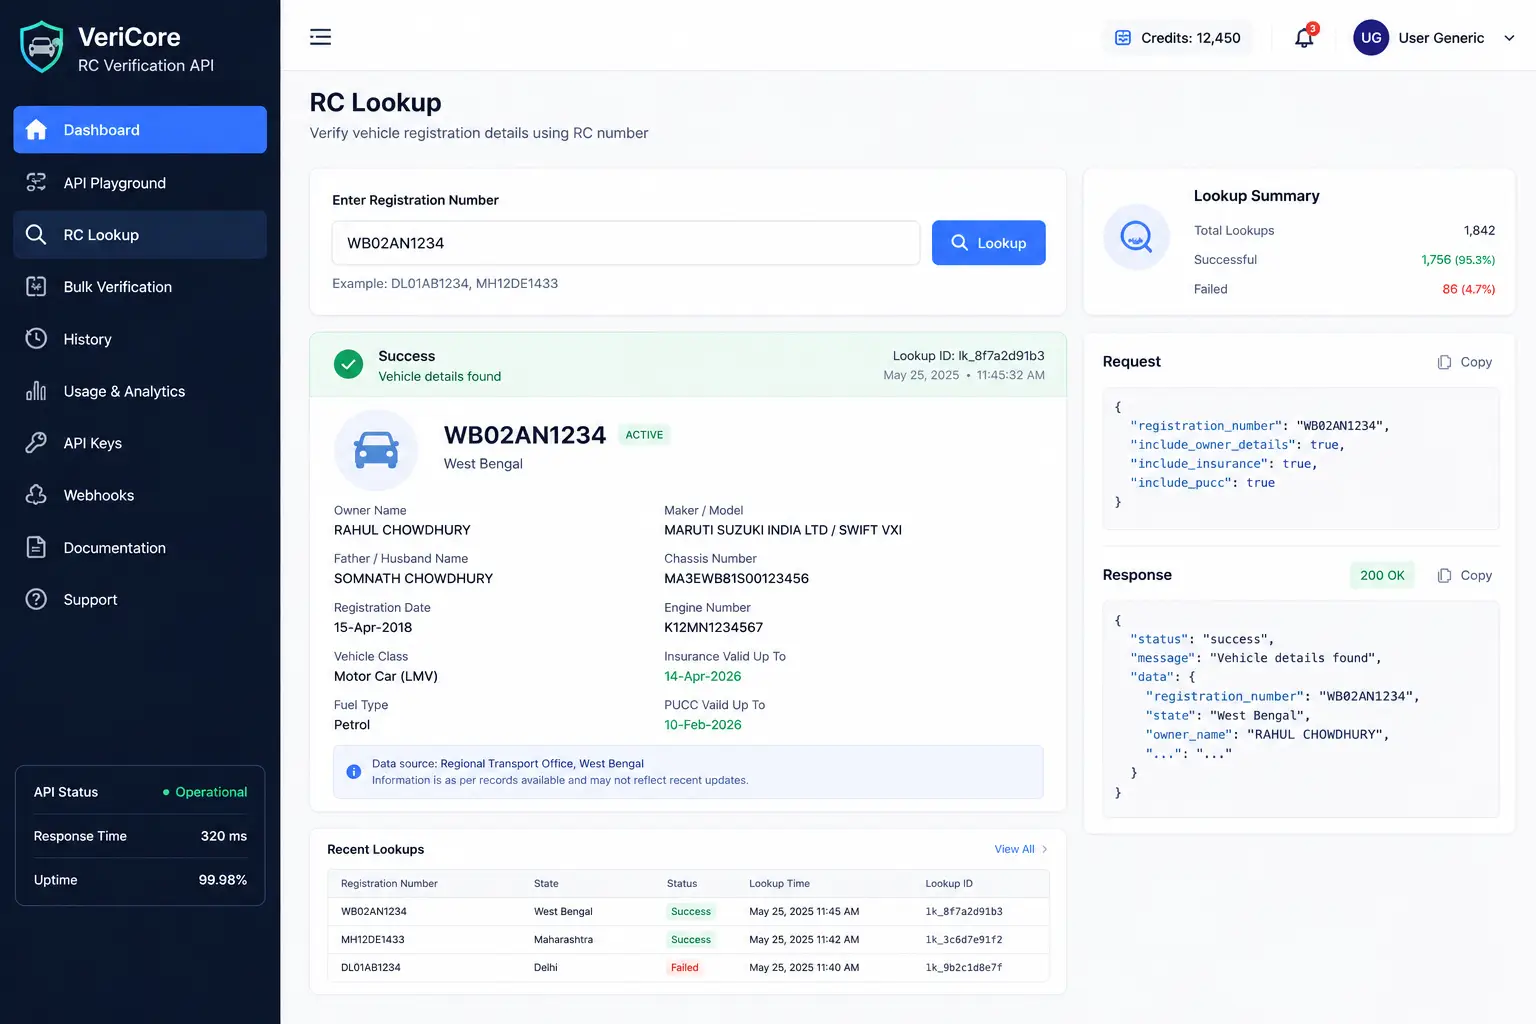Click the View All chevron arrow
1536x1024 pixels.
coord(1045,849)
